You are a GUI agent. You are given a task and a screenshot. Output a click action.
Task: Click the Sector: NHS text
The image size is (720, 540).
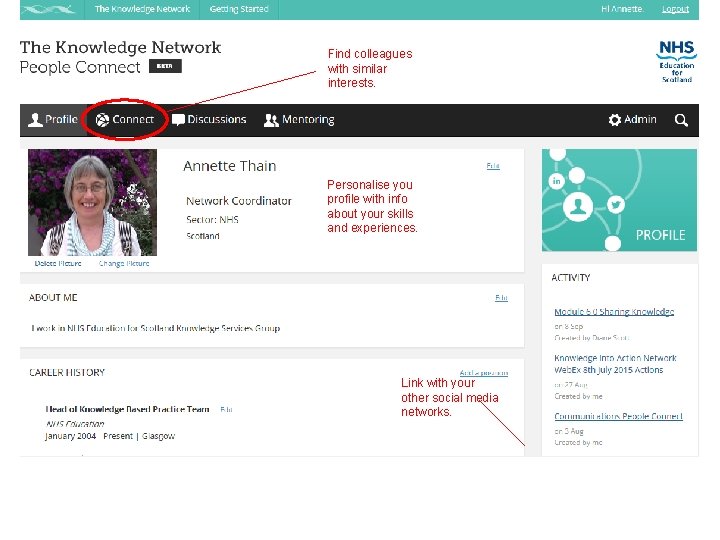[x=212, y=220]
